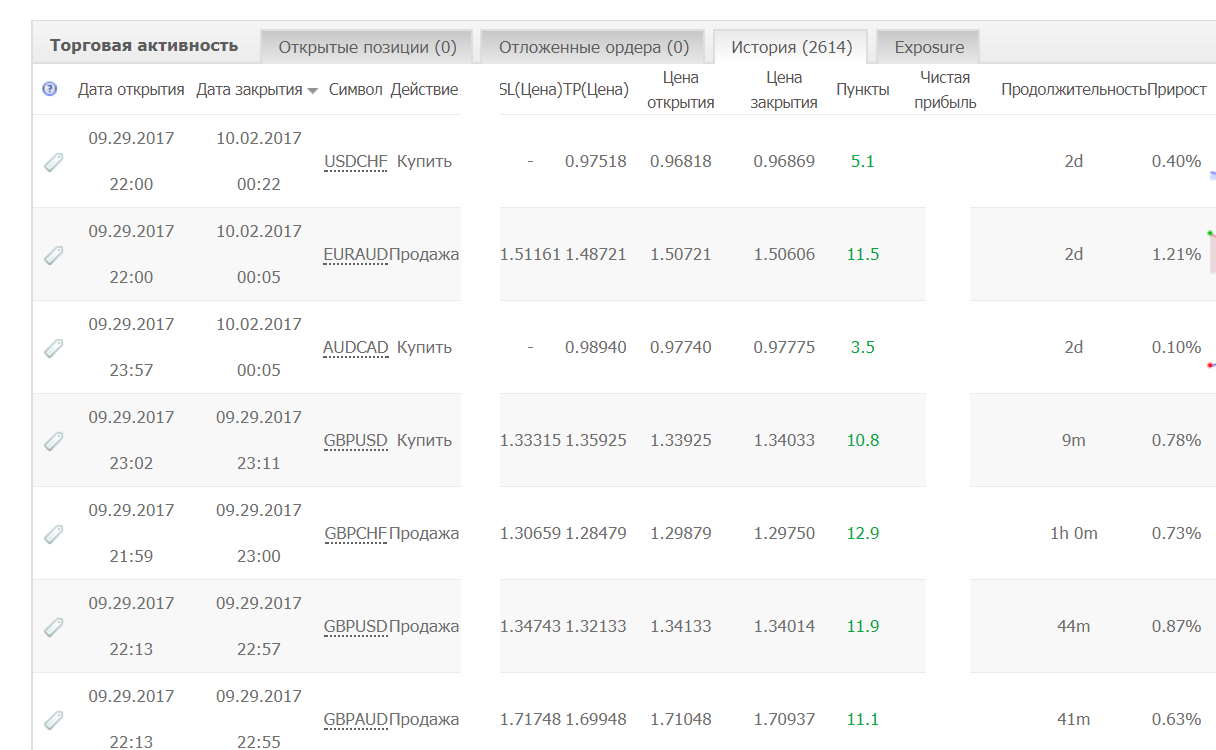Sort by Продолжительность column header
1216x750 pixels.
[1074, 89]
